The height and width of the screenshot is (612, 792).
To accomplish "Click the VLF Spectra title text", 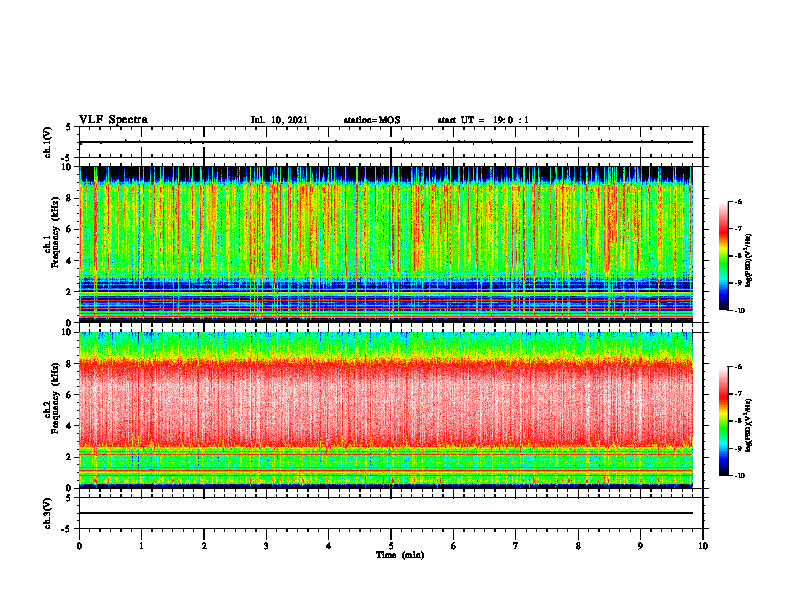I will [x=113, y=120].
